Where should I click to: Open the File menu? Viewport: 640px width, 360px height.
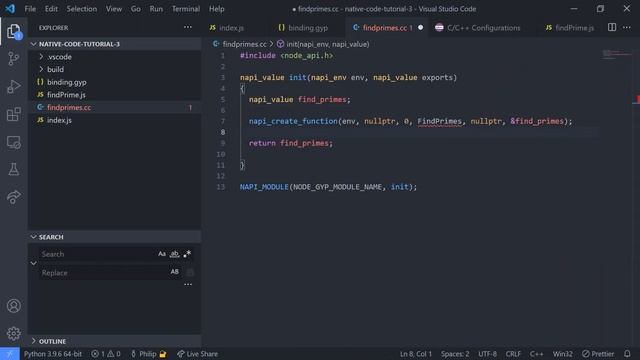[30, 9]
